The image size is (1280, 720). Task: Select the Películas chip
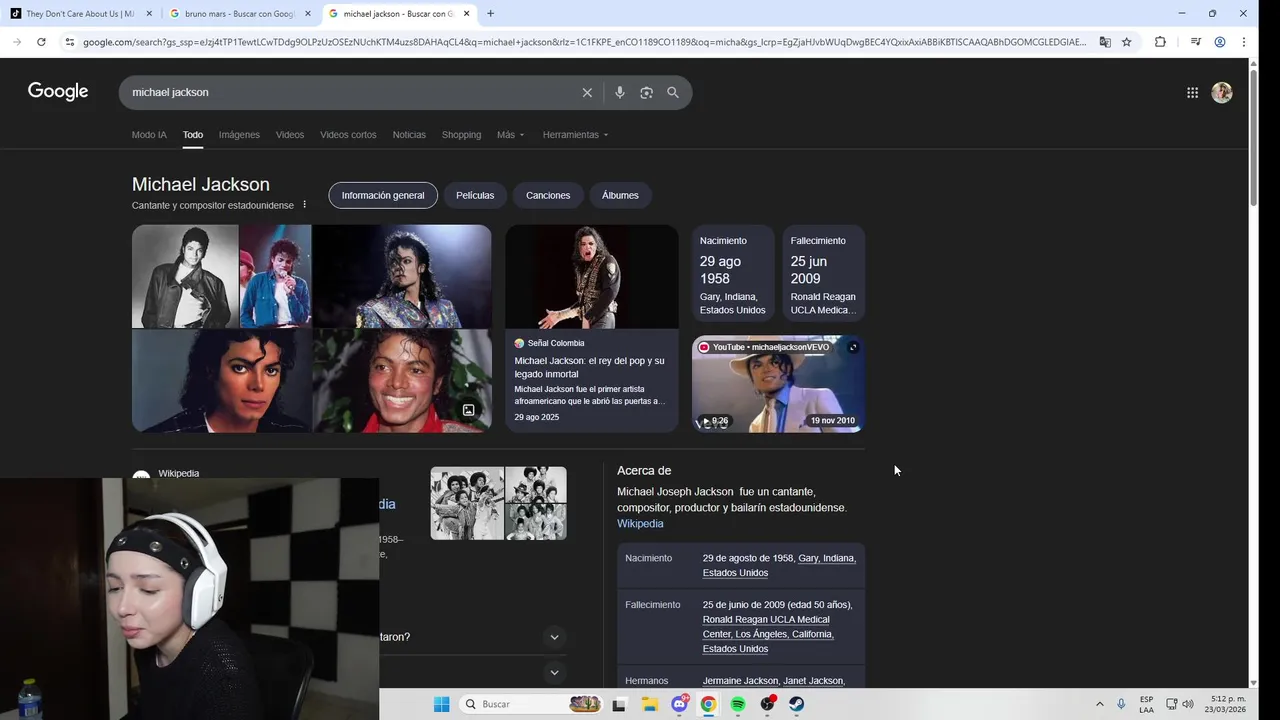pos(475,195)
